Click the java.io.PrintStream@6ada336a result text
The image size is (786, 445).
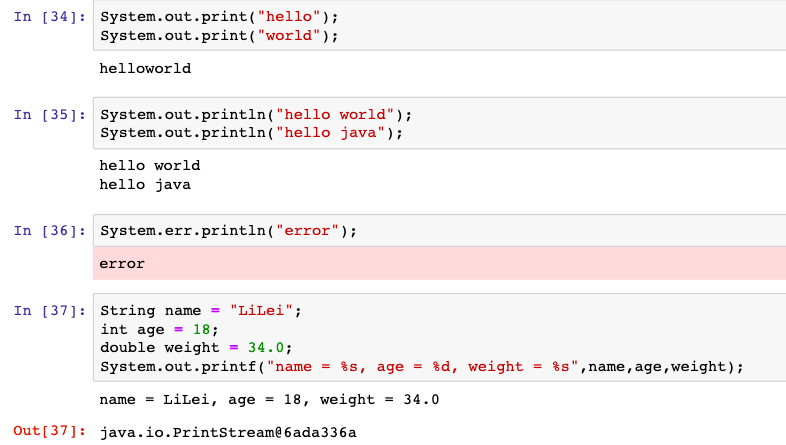(228, 432)
